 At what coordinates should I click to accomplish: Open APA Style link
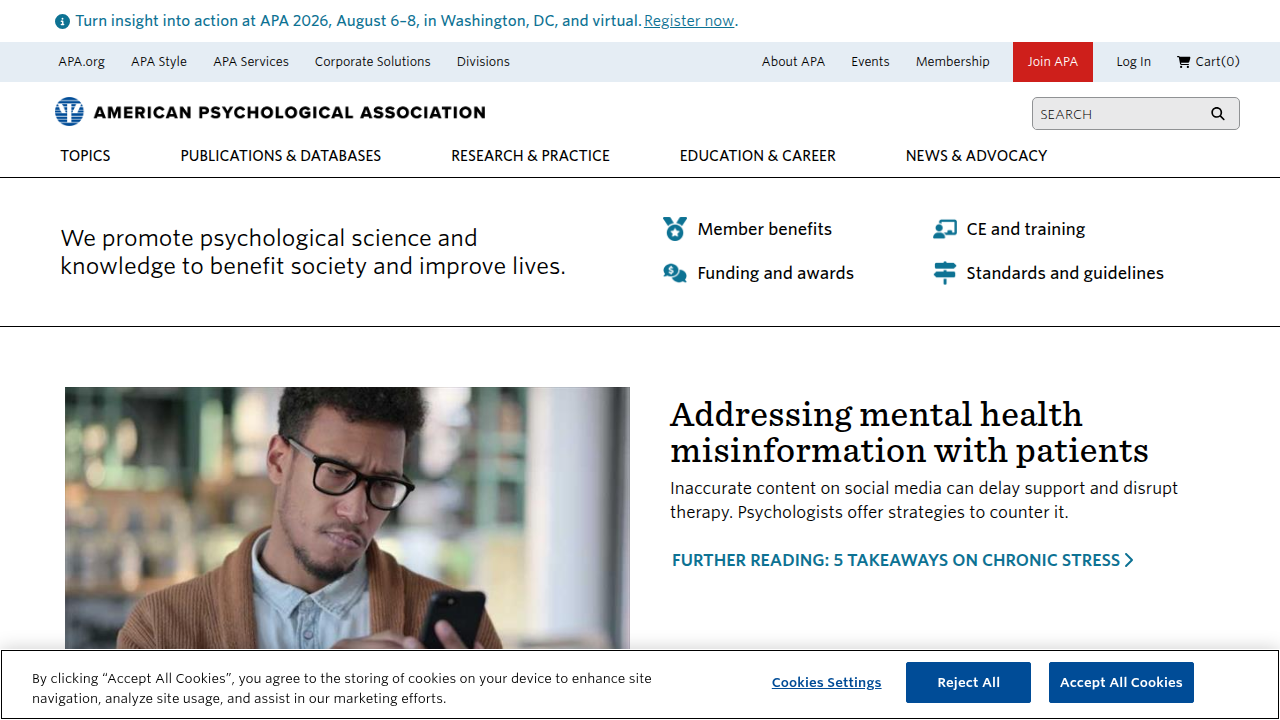click(x=159, y=62)
